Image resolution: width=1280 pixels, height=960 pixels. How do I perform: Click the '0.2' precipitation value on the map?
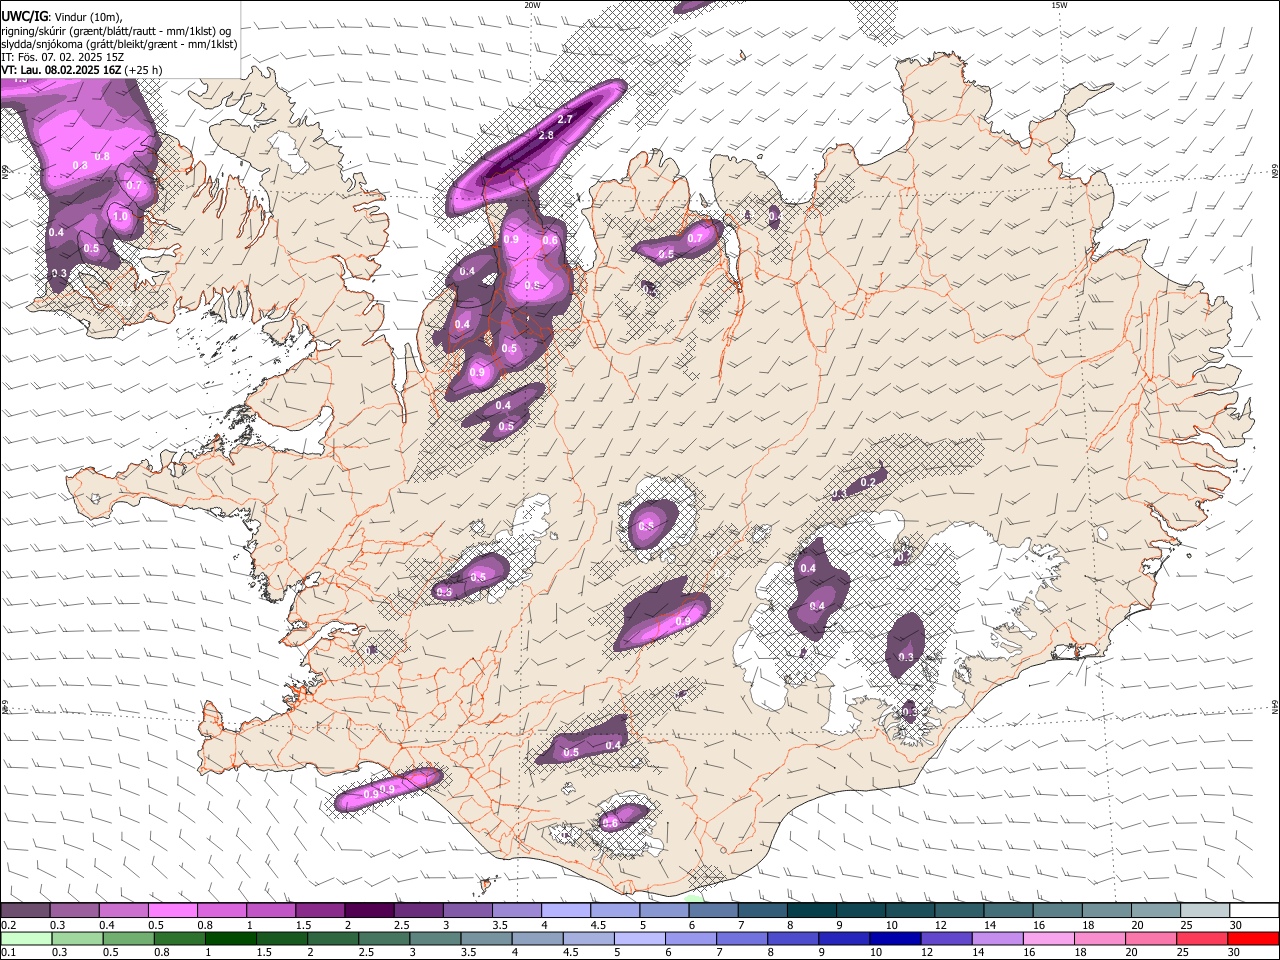868,482
